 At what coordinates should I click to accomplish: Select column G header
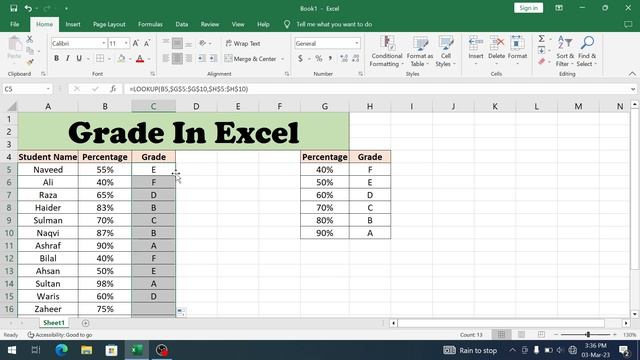325,107
